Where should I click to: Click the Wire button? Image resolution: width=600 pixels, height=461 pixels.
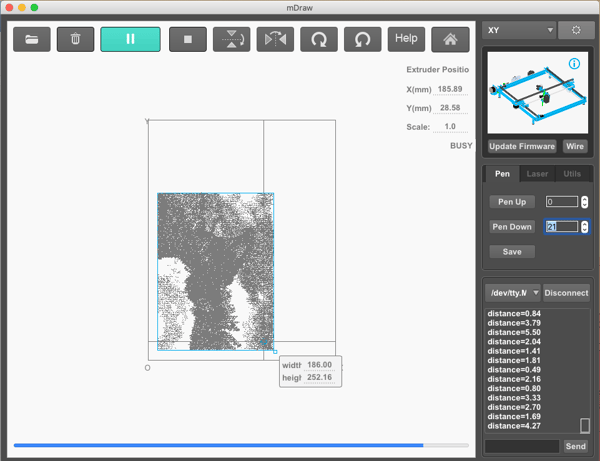(575, 146)
